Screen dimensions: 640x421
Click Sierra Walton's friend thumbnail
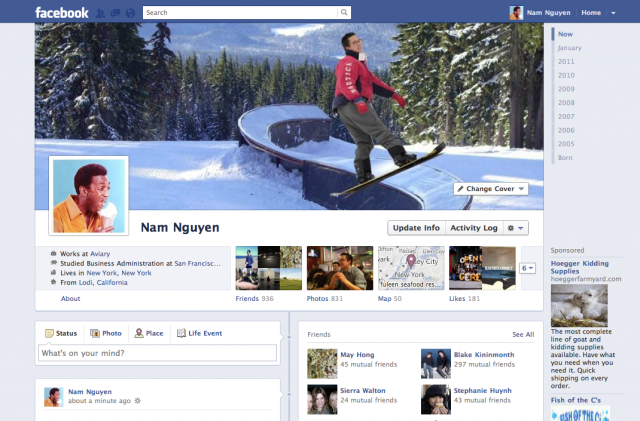(322, 399)
